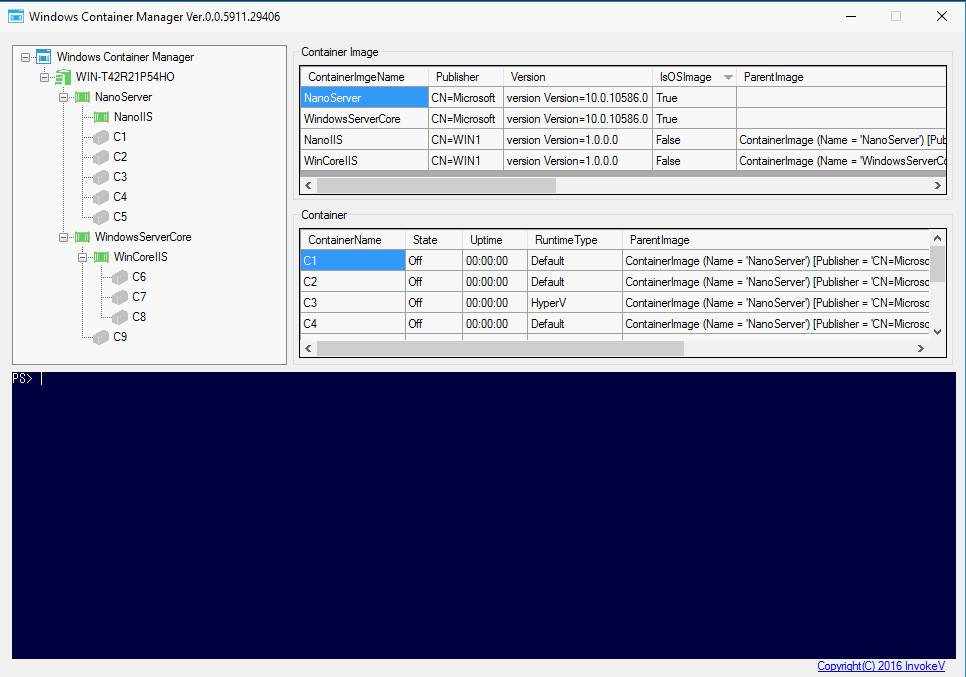
Task: Collapse the WinCoreIIS tree node
Action: click(83, 257)
